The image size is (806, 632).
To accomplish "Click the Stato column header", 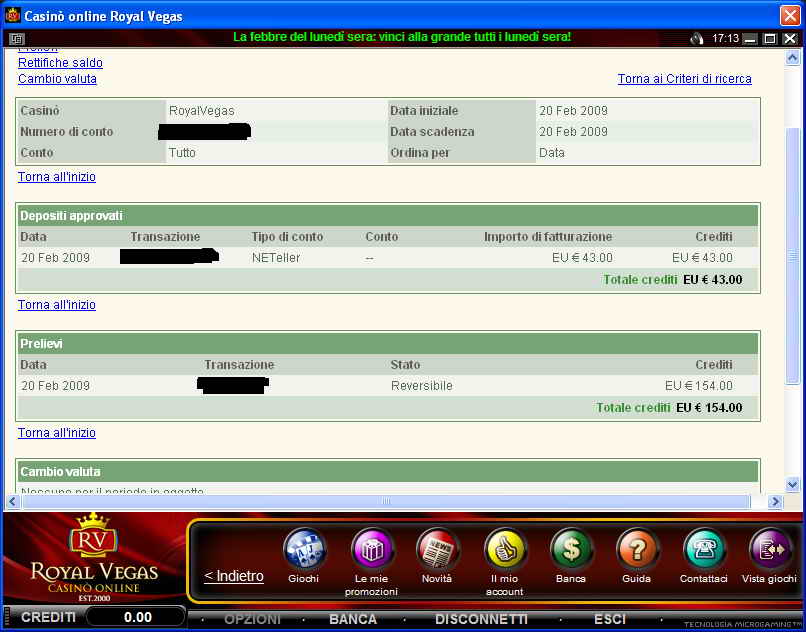I will 405,365.
